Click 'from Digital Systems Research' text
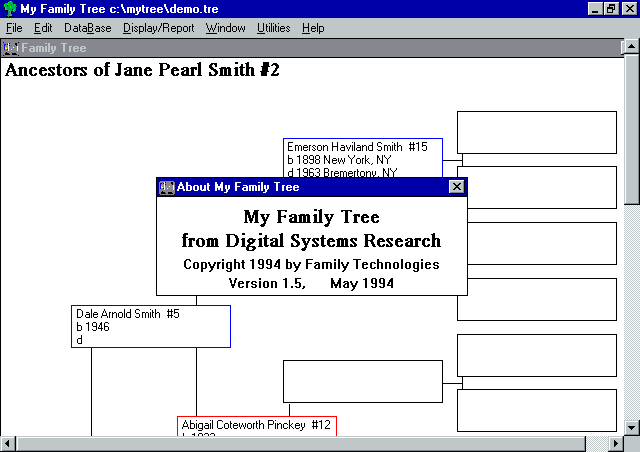 [x=311, y=241]
